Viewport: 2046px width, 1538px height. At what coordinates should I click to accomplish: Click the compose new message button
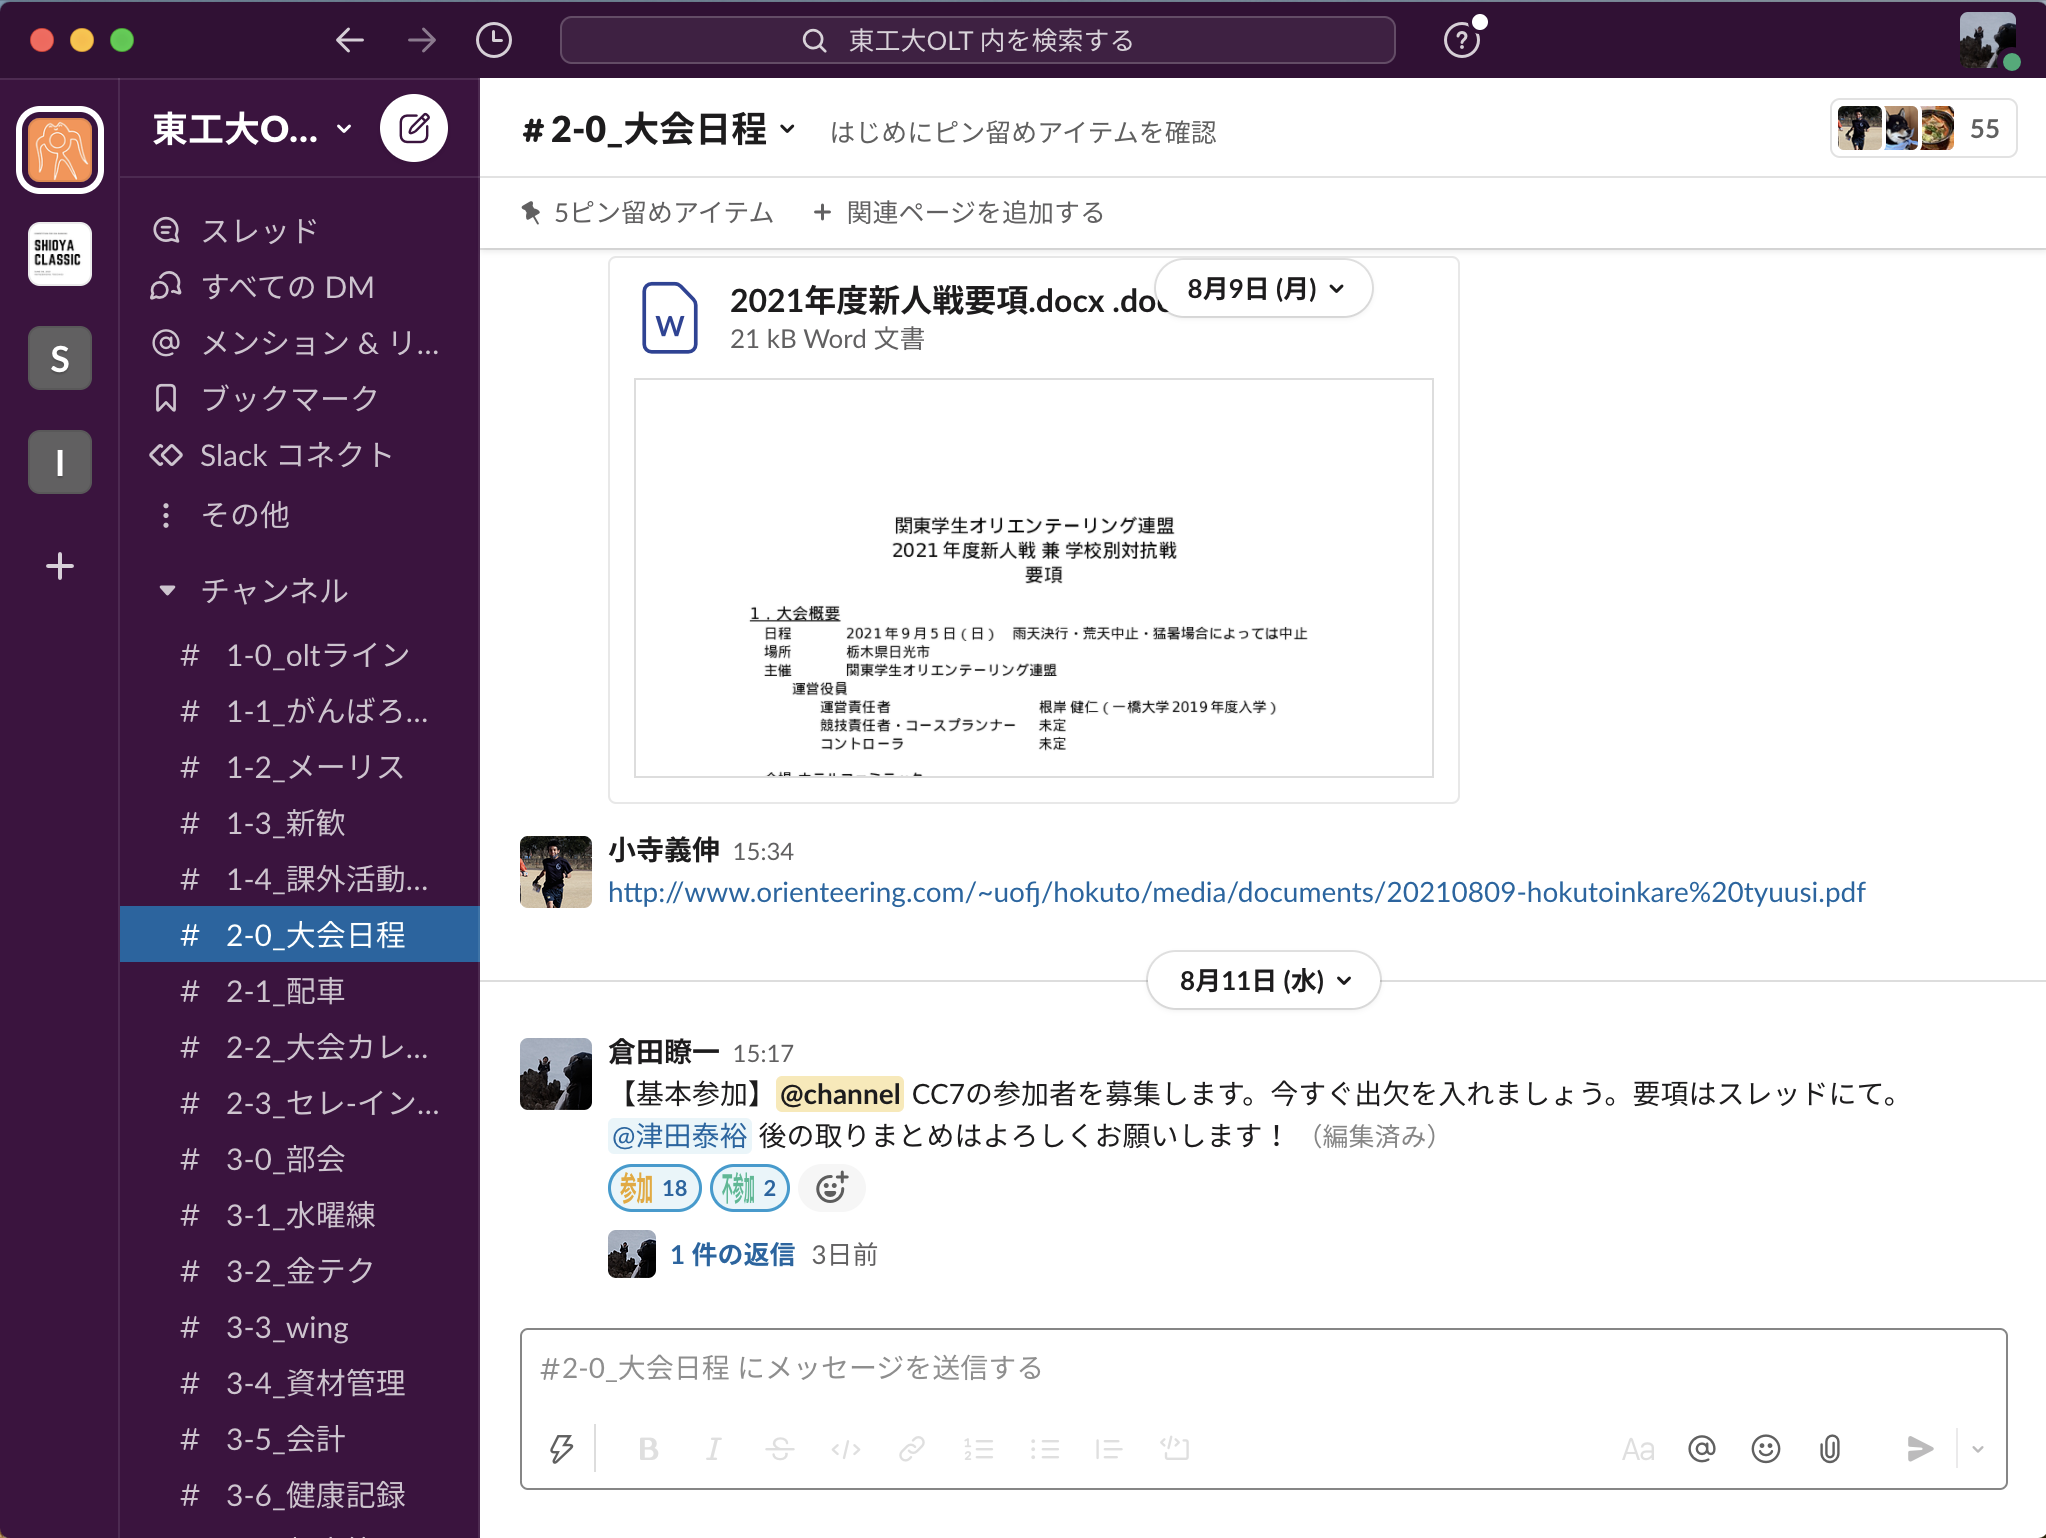(x=414, y=128)
